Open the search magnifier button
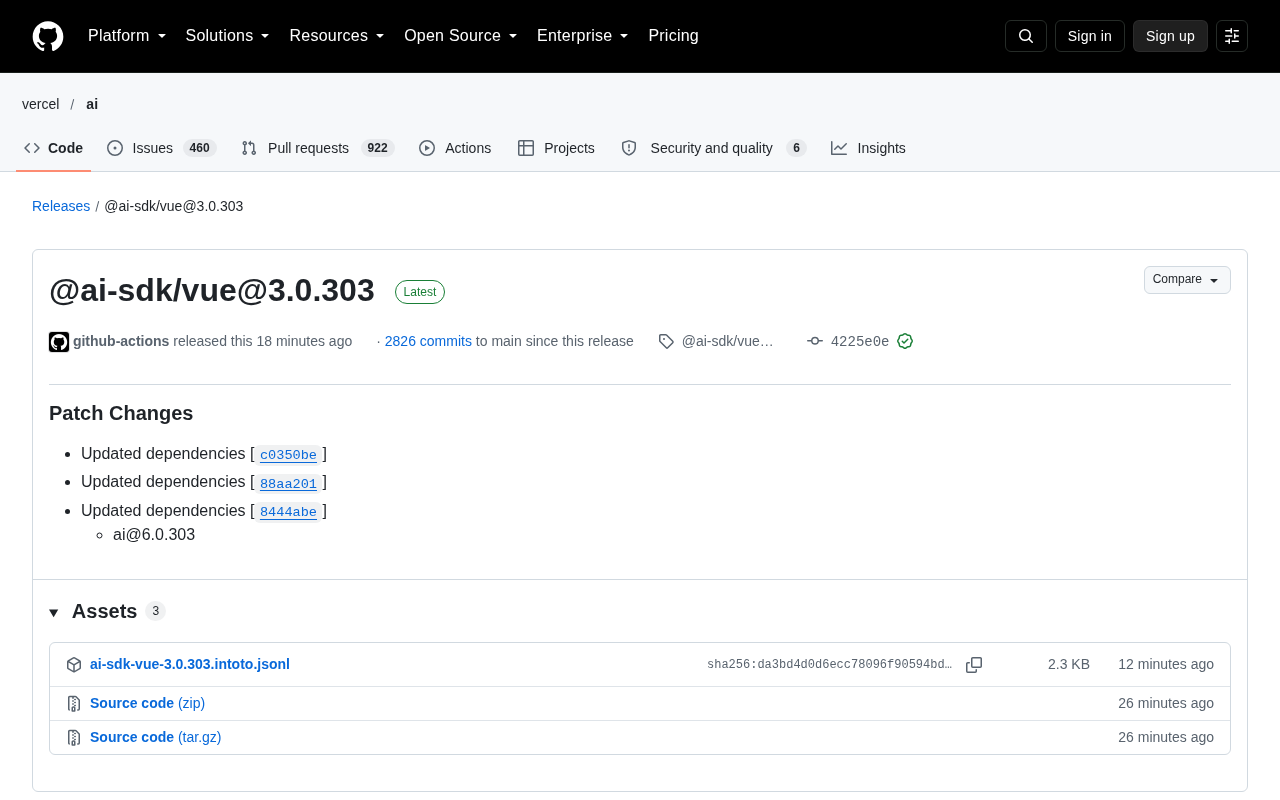The image size is (1280, 800). point(1026,36)
